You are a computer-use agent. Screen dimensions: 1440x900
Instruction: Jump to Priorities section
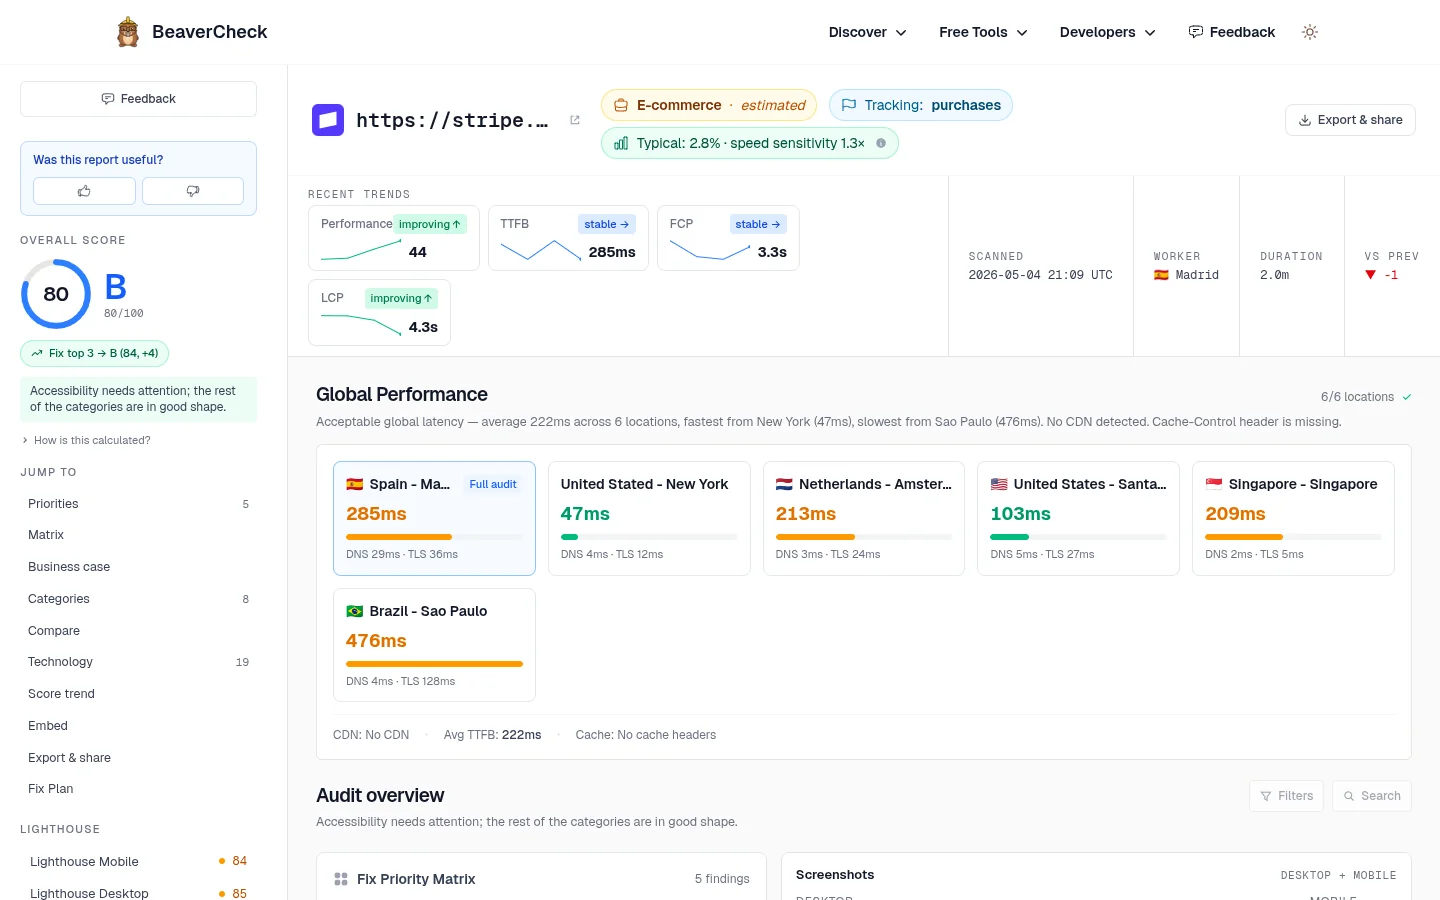138,504
